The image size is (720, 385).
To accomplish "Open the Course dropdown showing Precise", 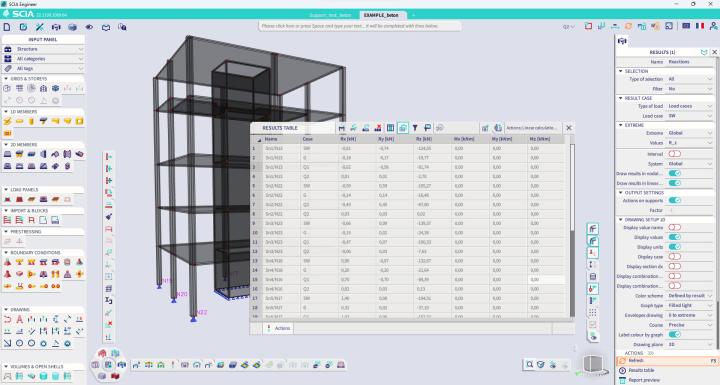I will 690,325.
